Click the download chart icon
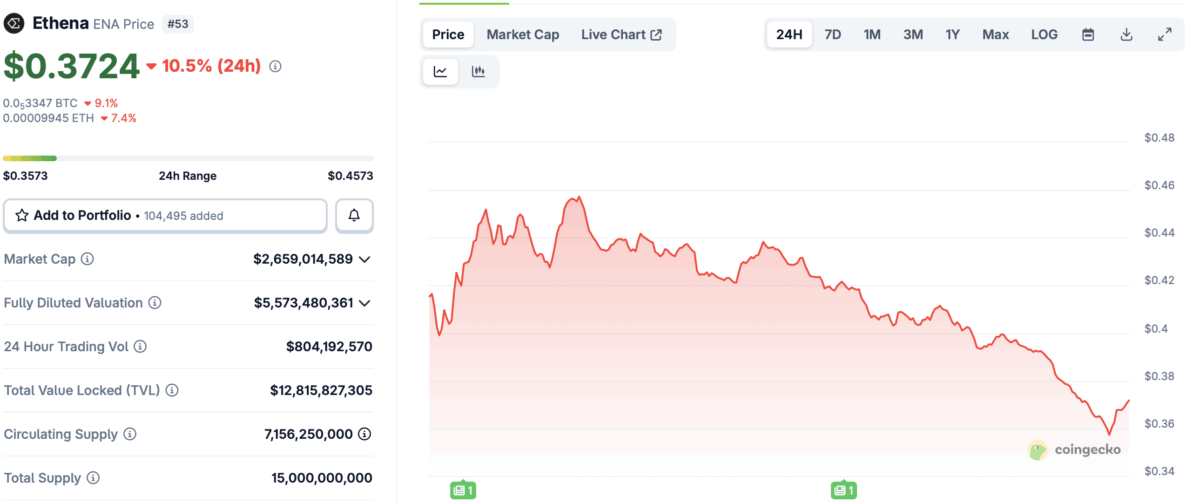 pyautogui.click(x=1126, y=35)
